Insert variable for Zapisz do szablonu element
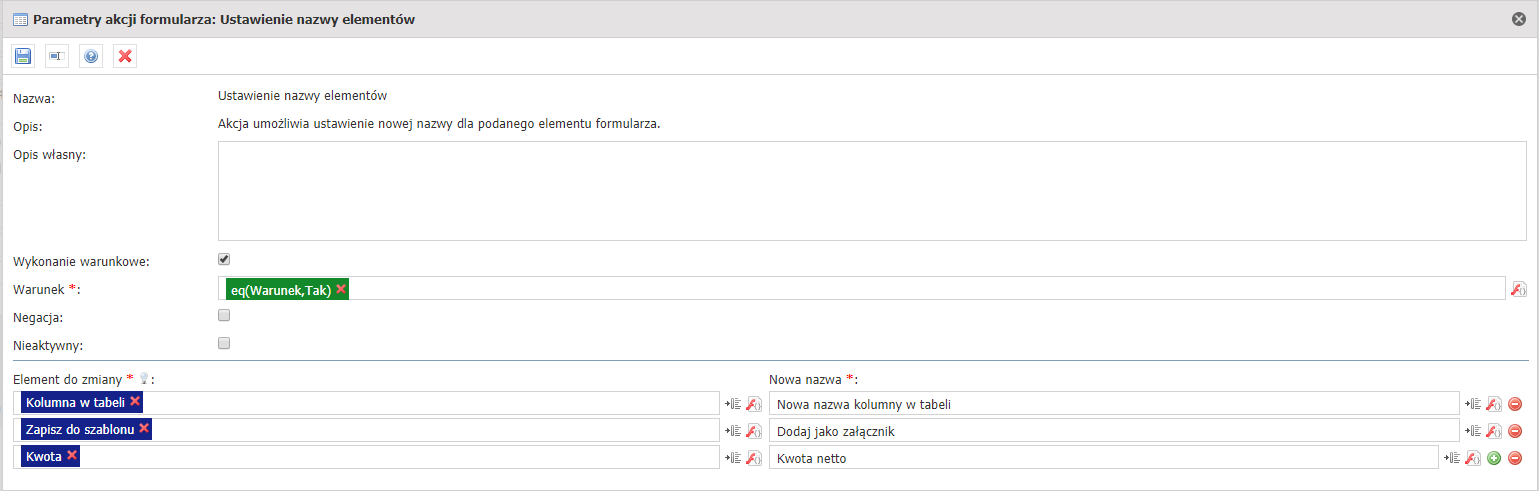The image size is (1539, 491). [x=732, y=431]
